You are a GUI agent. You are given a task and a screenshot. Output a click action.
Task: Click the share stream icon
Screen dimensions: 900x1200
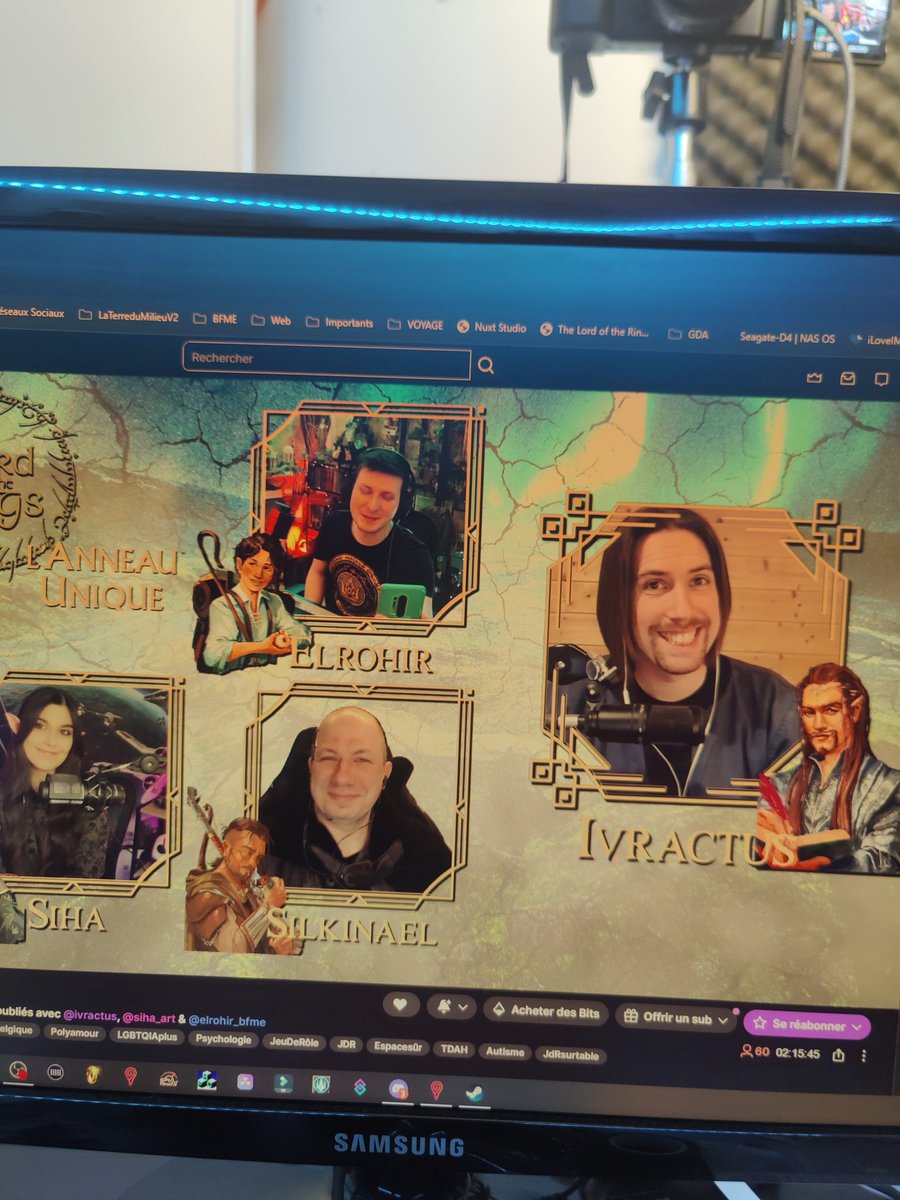[x=838, y=1054]
